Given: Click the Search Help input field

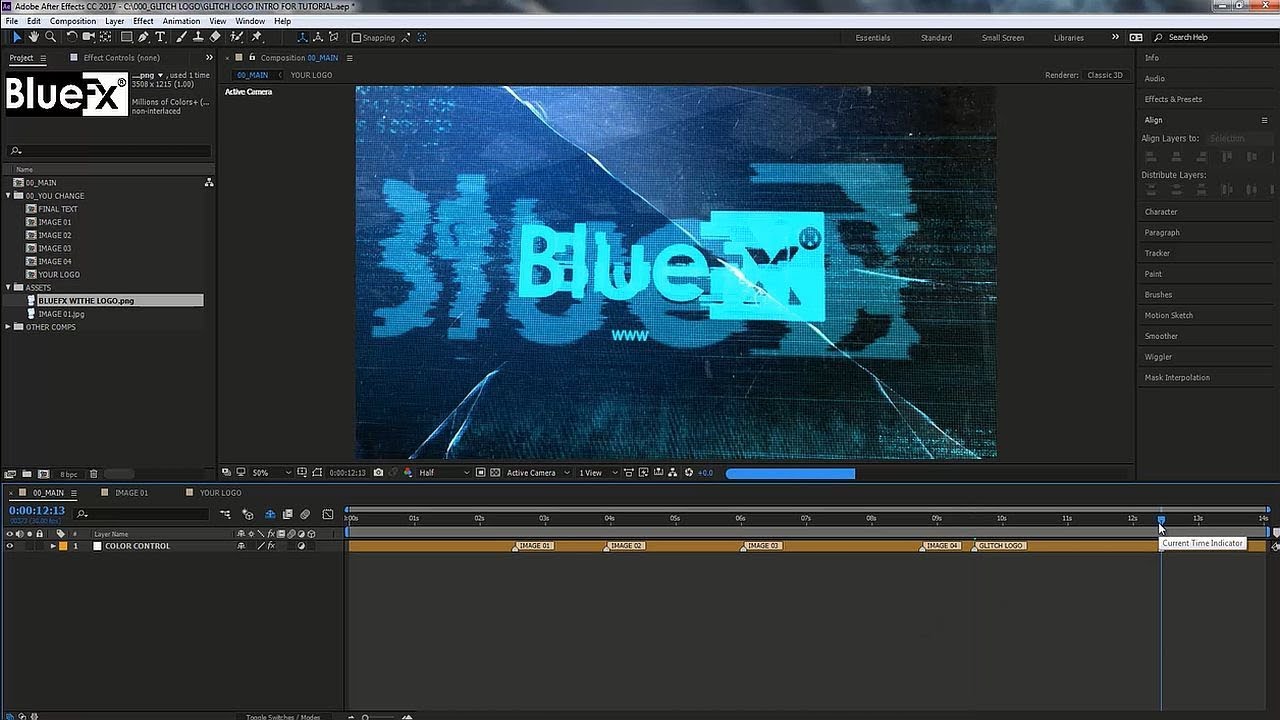Looking at the screenshot, I should 1215,38.
